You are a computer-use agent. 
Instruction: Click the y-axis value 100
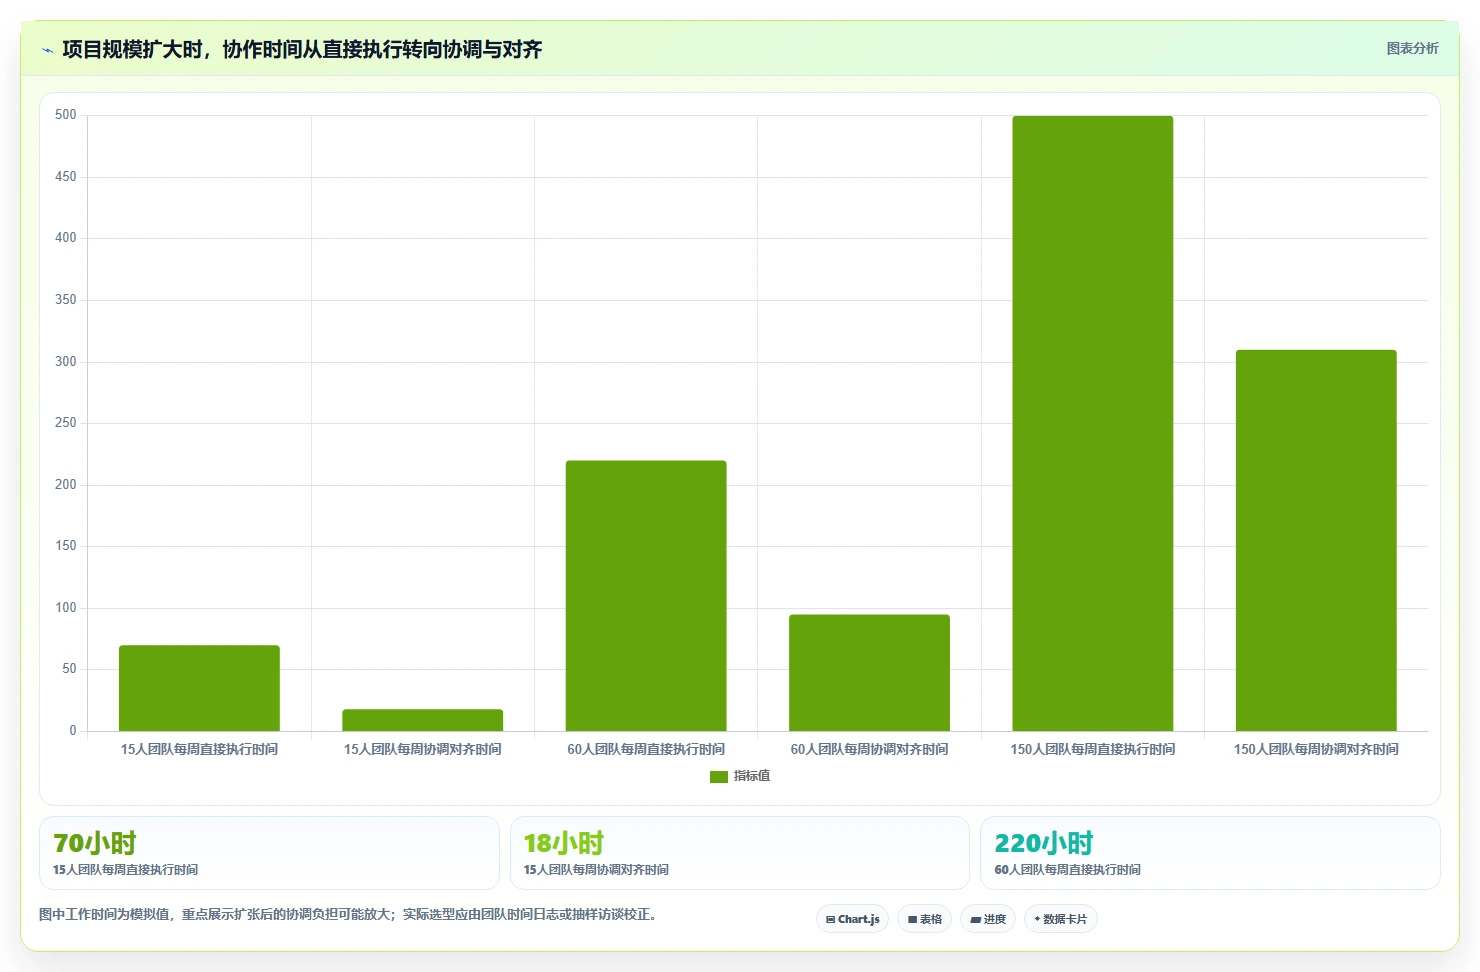(66, 608)
